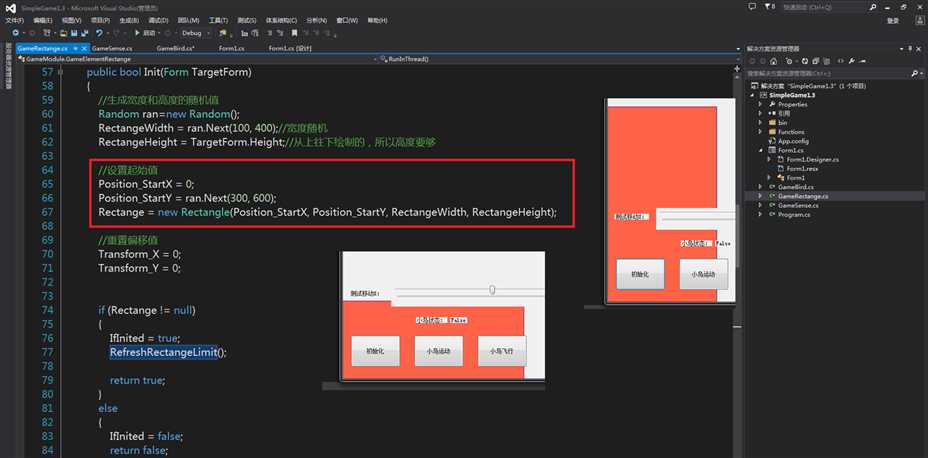928x458 pixels.
Task: Click the refresh icon in Solution Explorer toolbar
Action: [x=805, y=61]
